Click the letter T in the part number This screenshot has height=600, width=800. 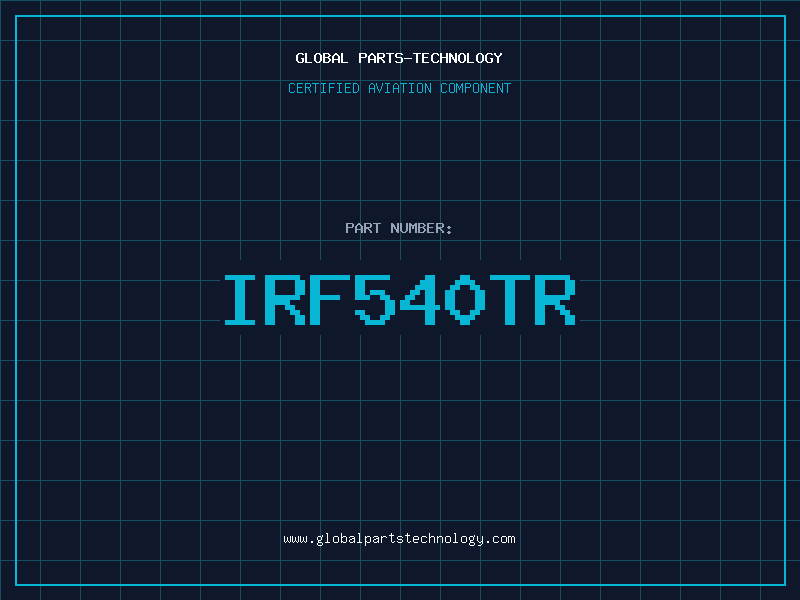tap(511, 300)
